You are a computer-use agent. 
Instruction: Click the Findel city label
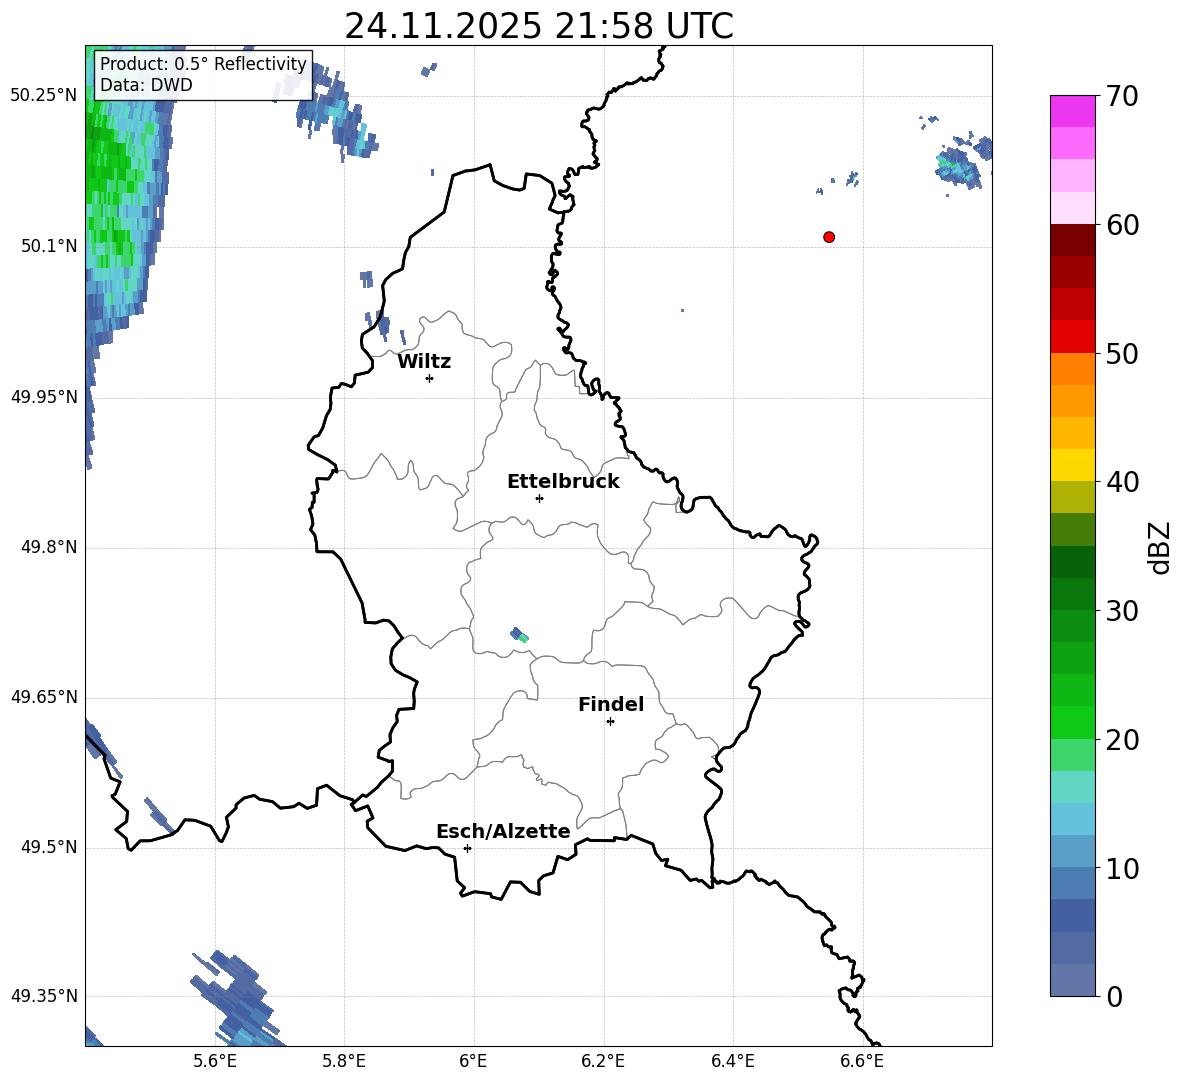611,704
